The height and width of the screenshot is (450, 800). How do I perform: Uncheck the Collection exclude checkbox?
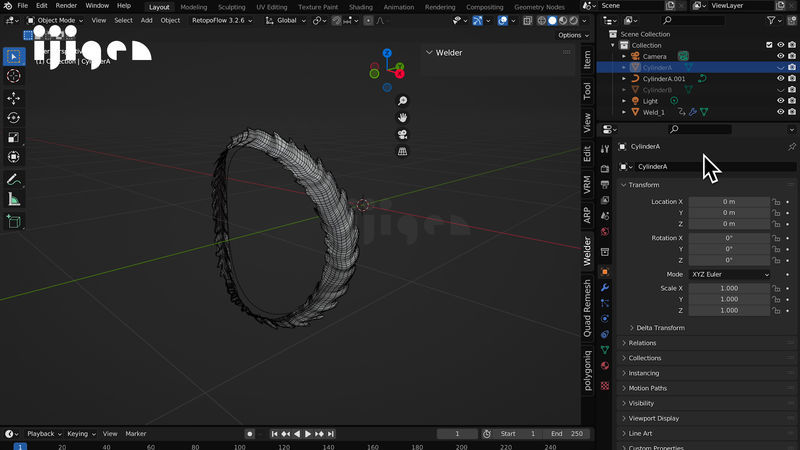pyautogui.click(x=768, y=45)
